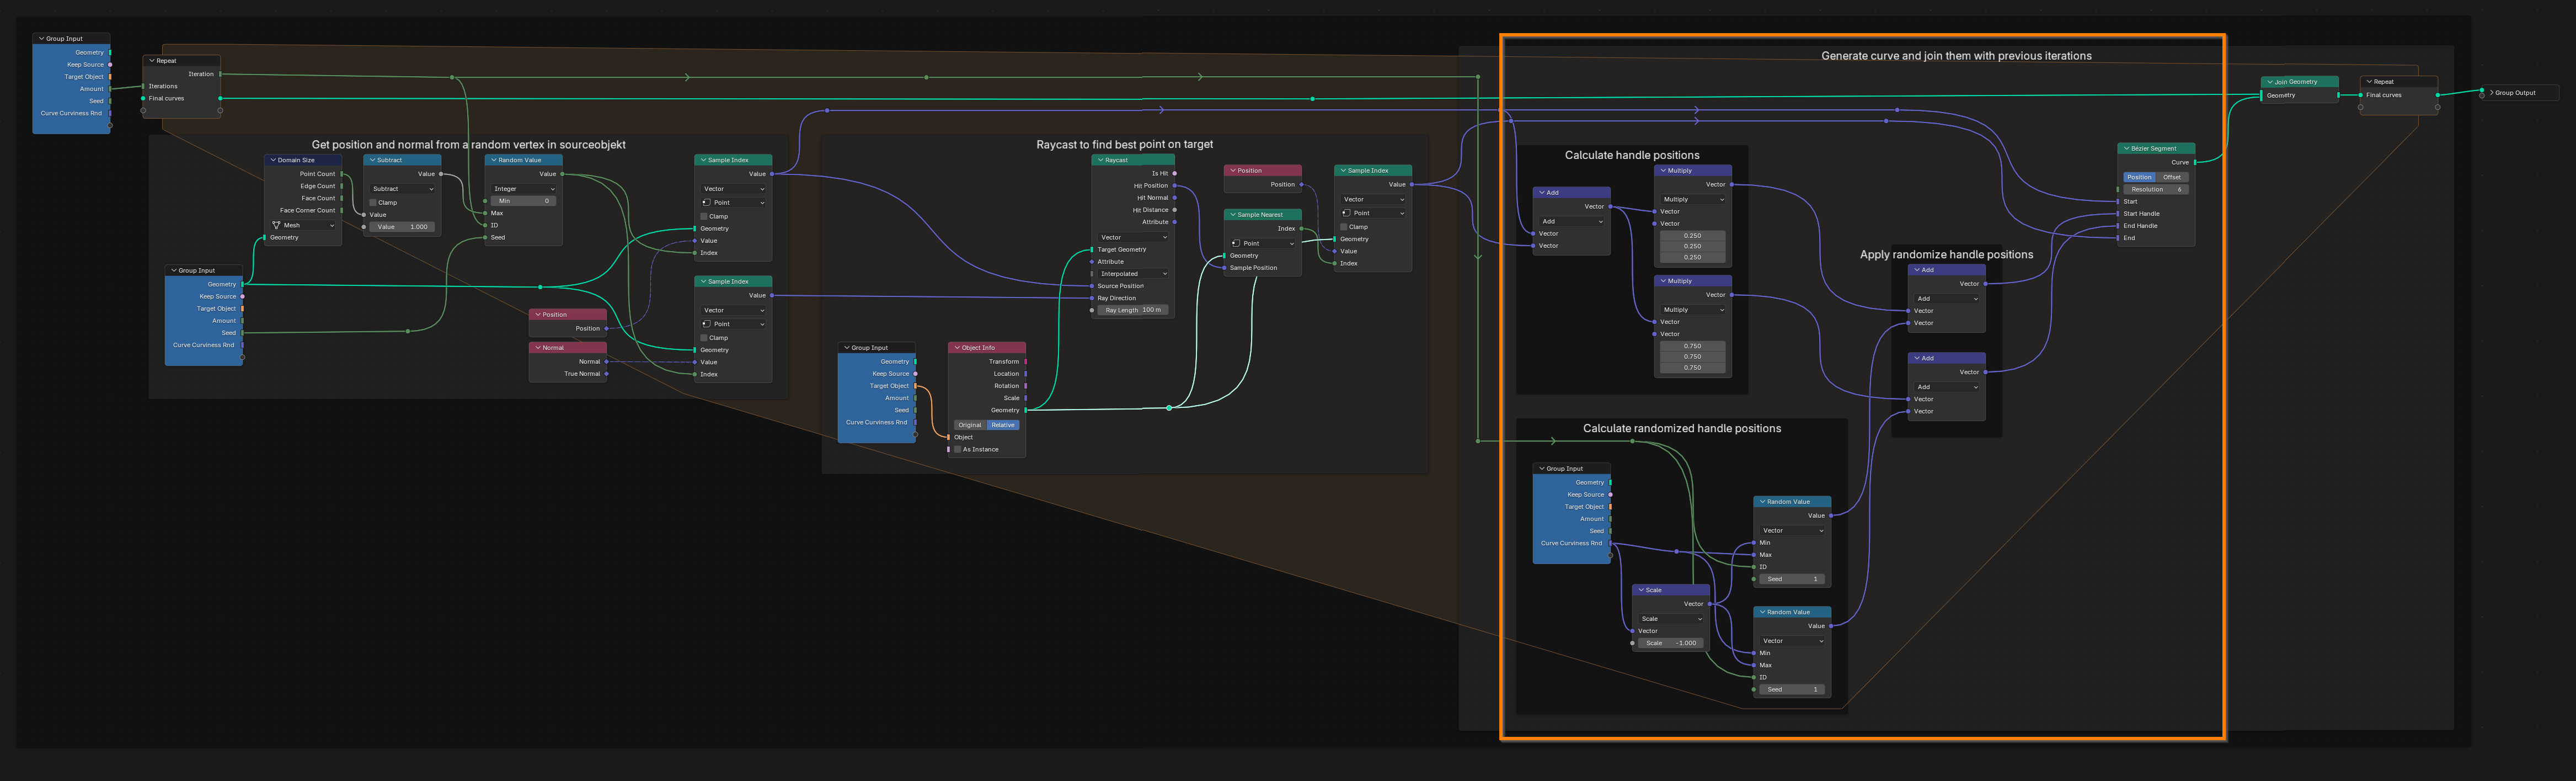
Task: Click the Raycast Is Hit socket
Action: click(x=1174, y=173)
